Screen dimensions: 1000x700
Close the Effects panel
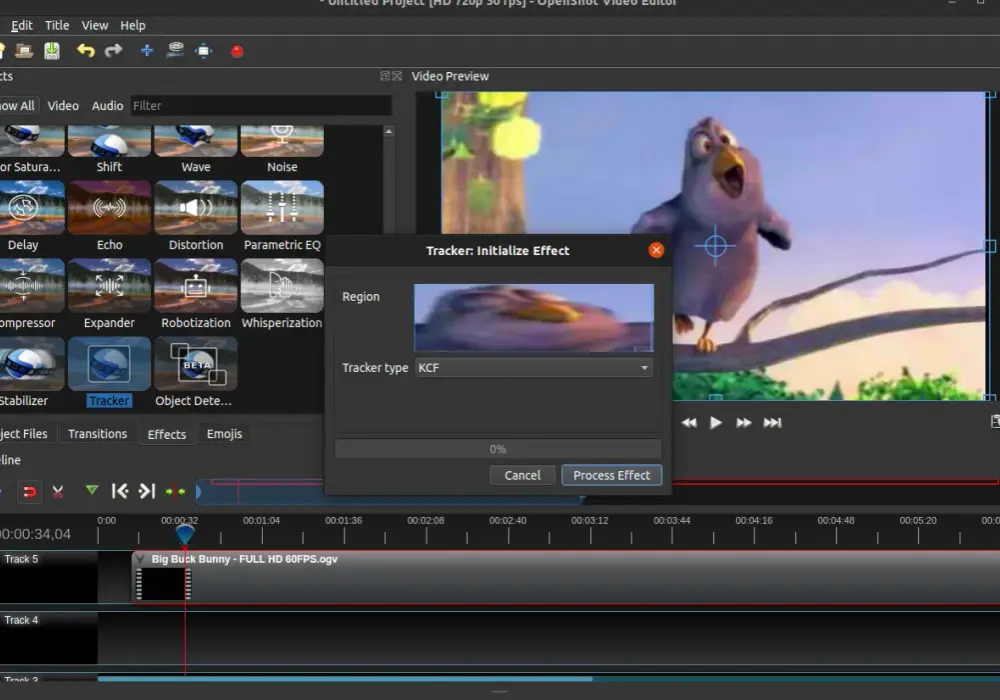397,76
